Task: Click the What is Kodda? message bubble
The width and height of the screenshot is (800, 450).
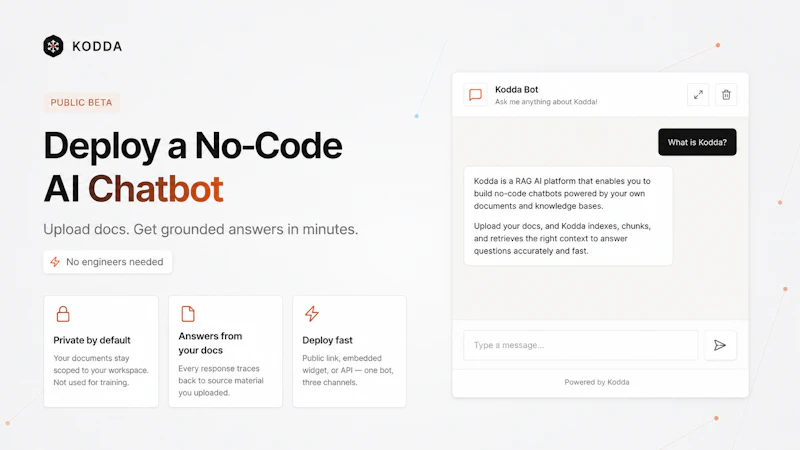Action: [697, 142]
